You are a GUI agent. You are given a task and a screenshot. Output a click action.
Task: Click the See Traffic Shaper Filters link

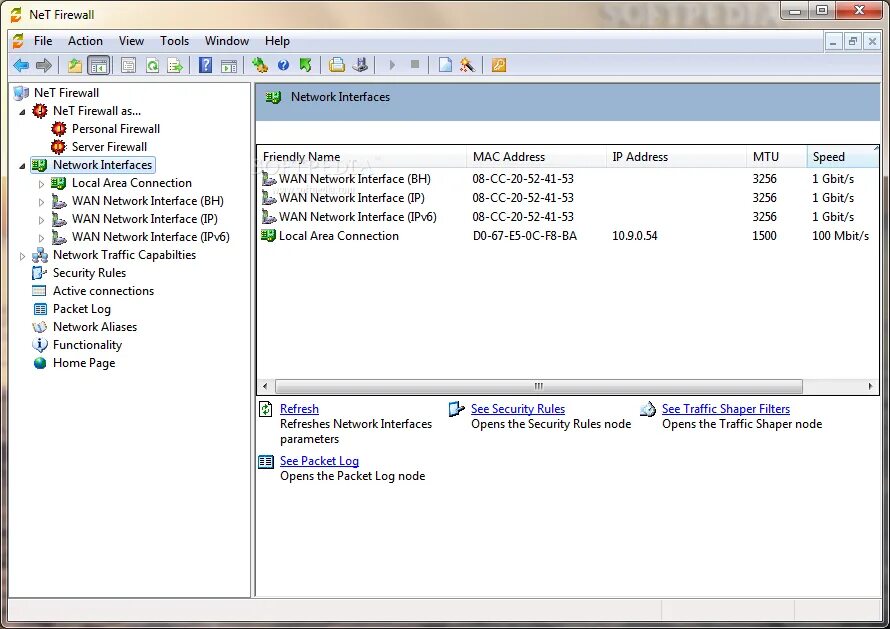[x=726, y=409]
